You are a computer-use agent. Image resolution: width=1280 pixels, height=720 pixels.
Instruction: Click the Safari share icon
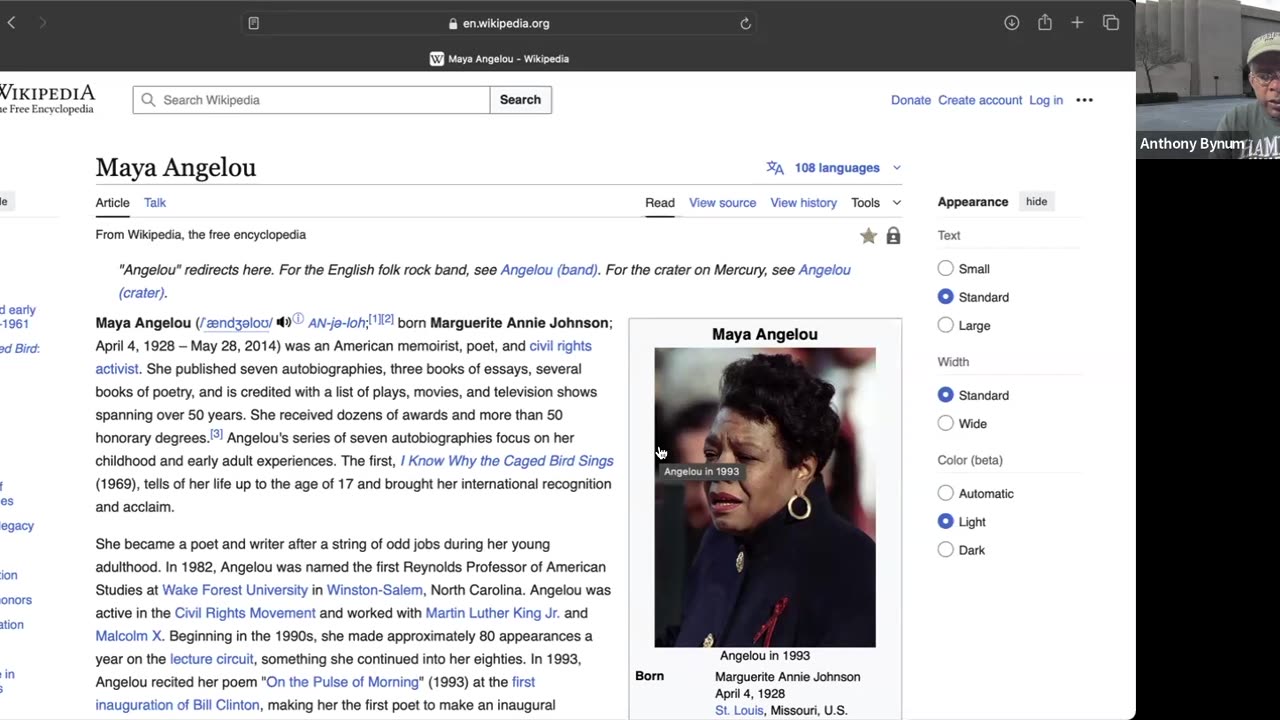click(x=1045, y=22)
